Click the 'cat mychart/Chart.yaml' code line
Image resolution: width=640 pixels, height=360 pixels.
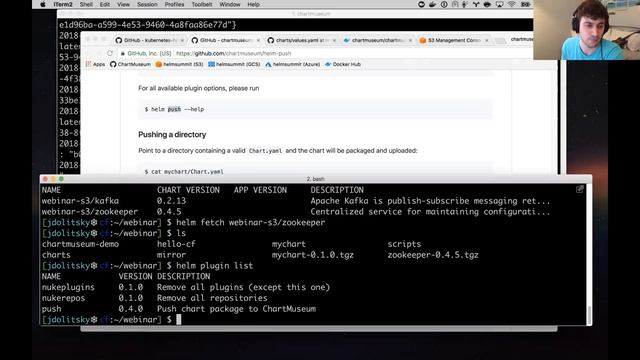[184, 172]
